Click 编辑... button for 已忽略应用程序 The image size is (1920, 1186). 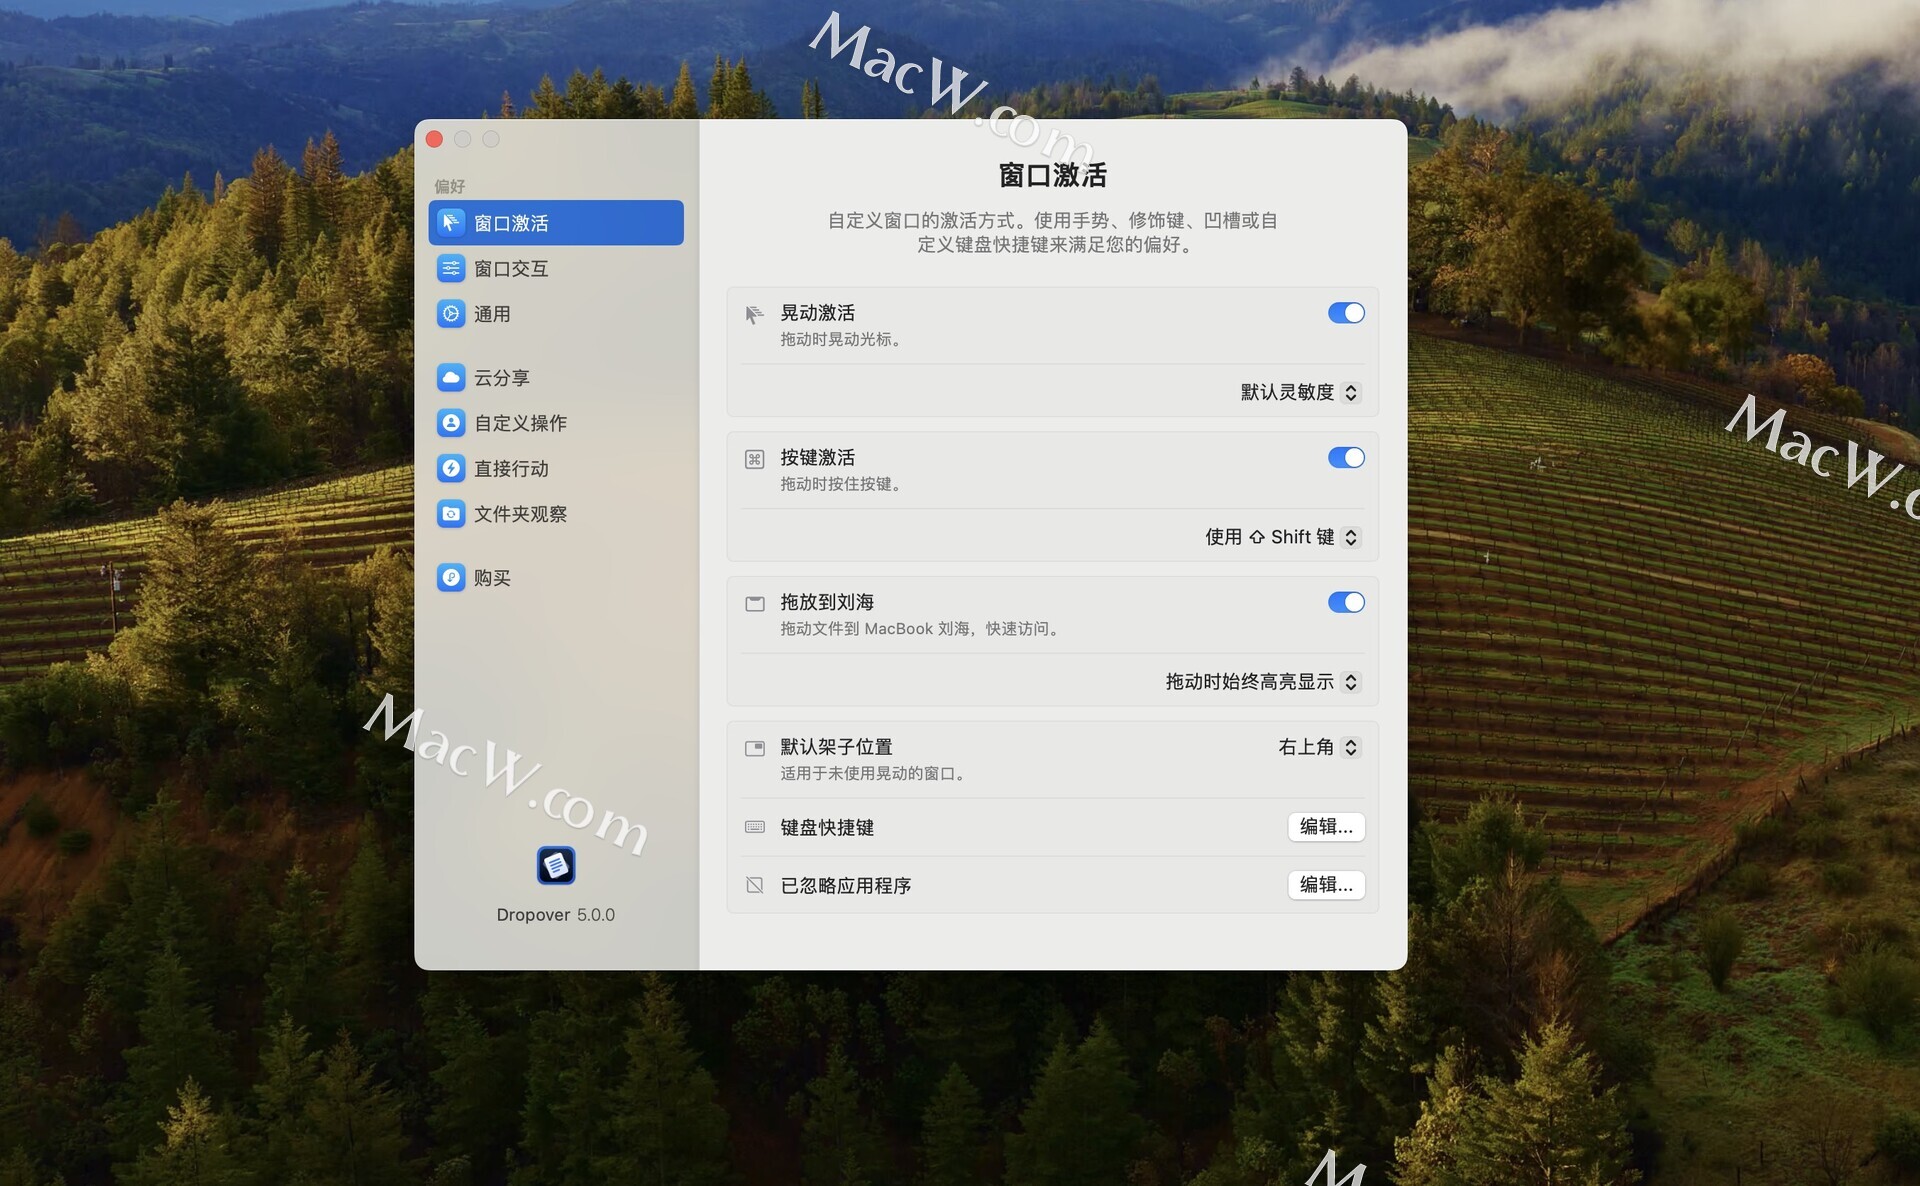1326,885
